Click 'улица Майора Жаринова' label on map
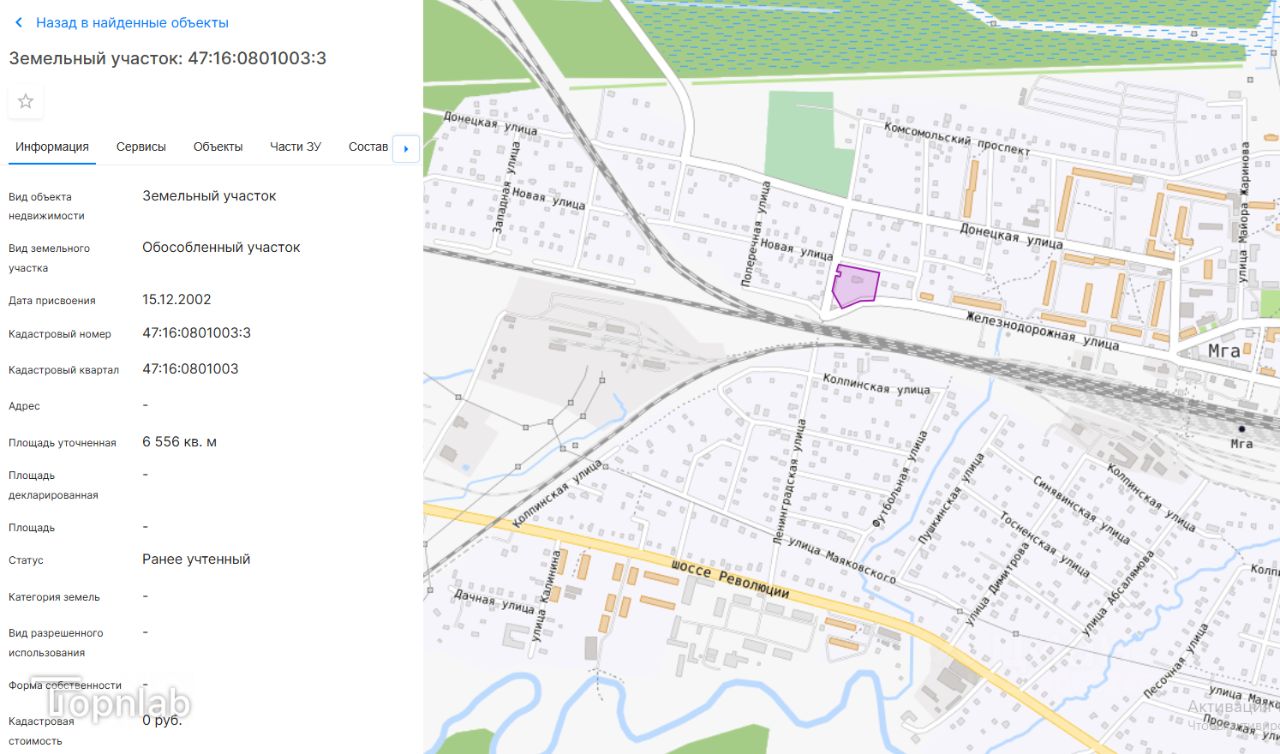1280x754 pixels. pos(1245,212)
